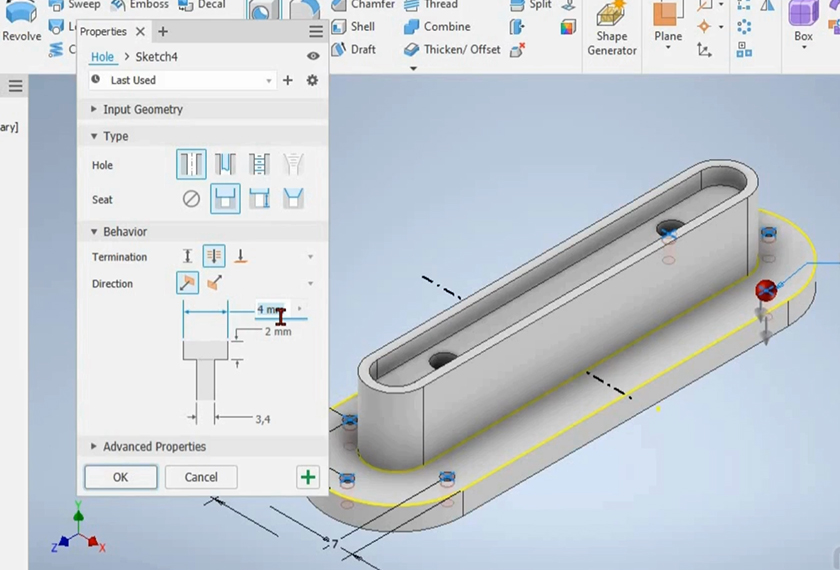Choose the tapped hole type icon
The width and height of the screenshot is (840, 570).
[x=259, y=165]
